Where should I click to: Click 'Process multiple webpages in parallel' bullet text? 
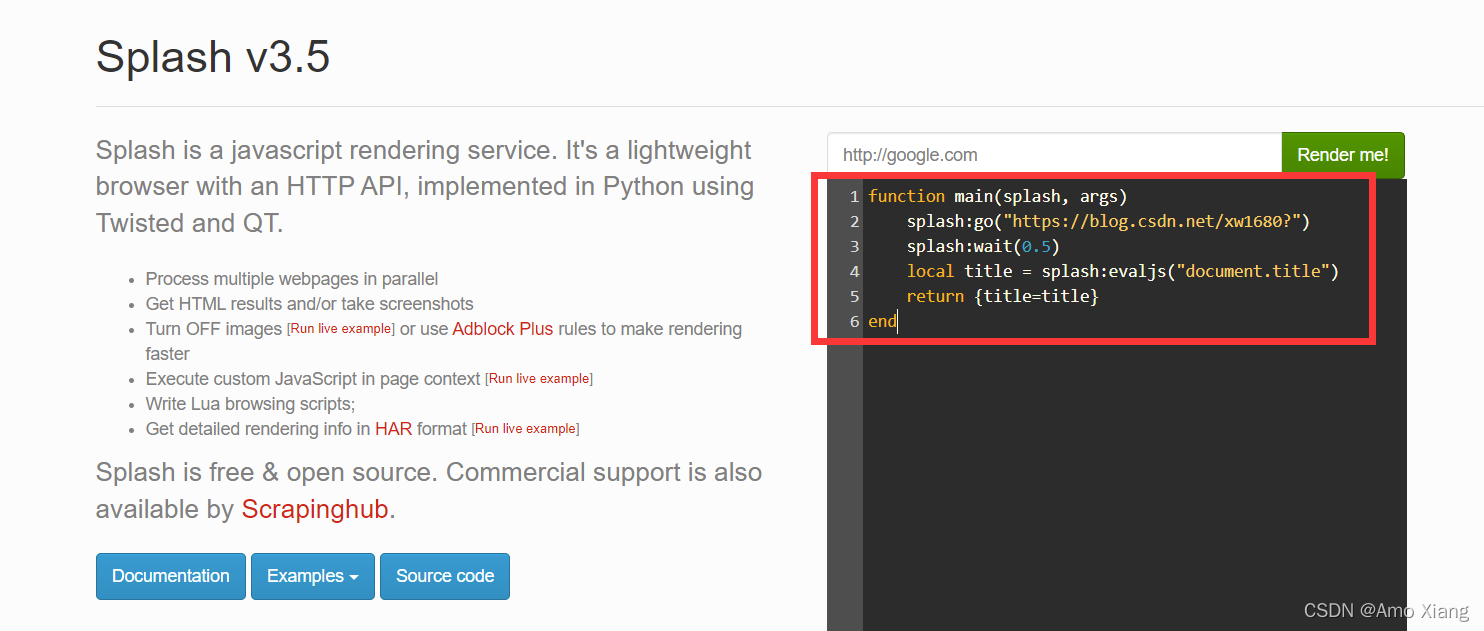click(292, 279)
